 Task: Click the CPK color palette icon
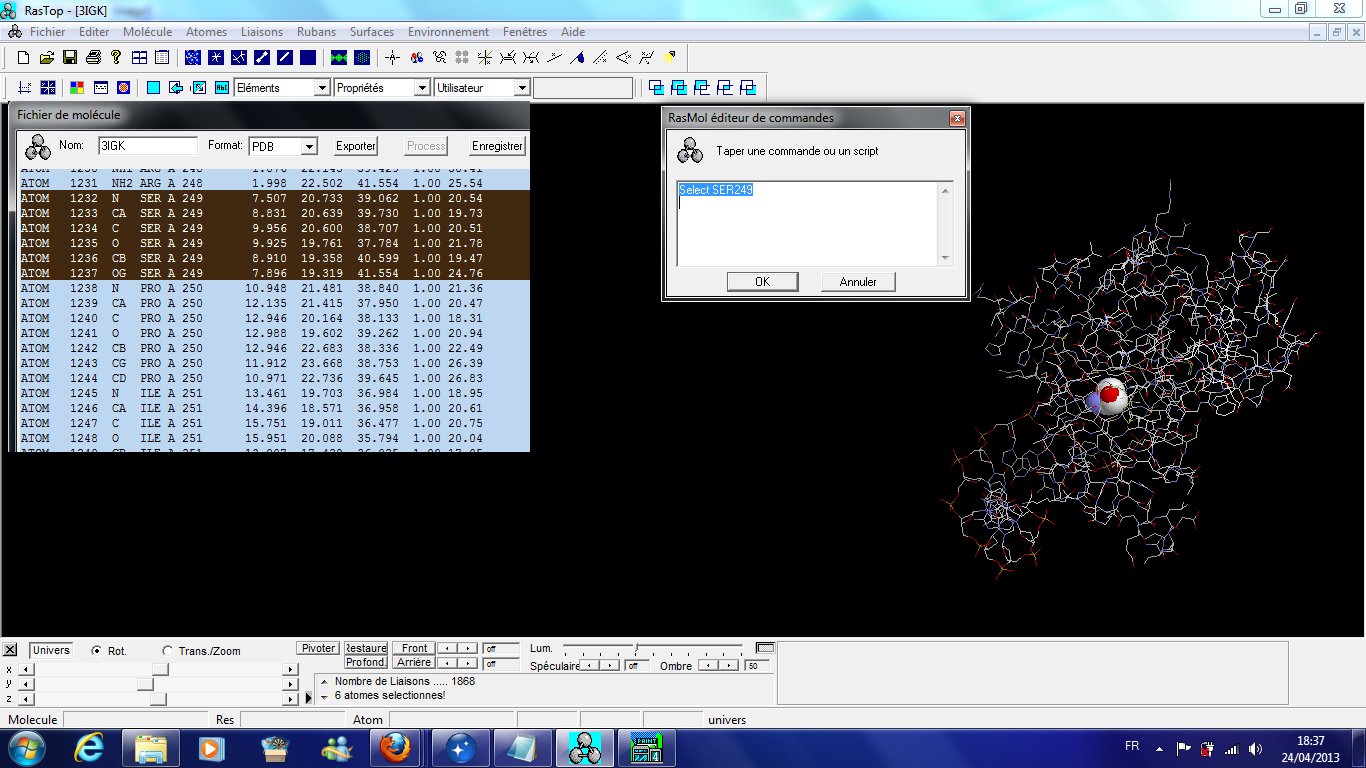tap(77, 88)
